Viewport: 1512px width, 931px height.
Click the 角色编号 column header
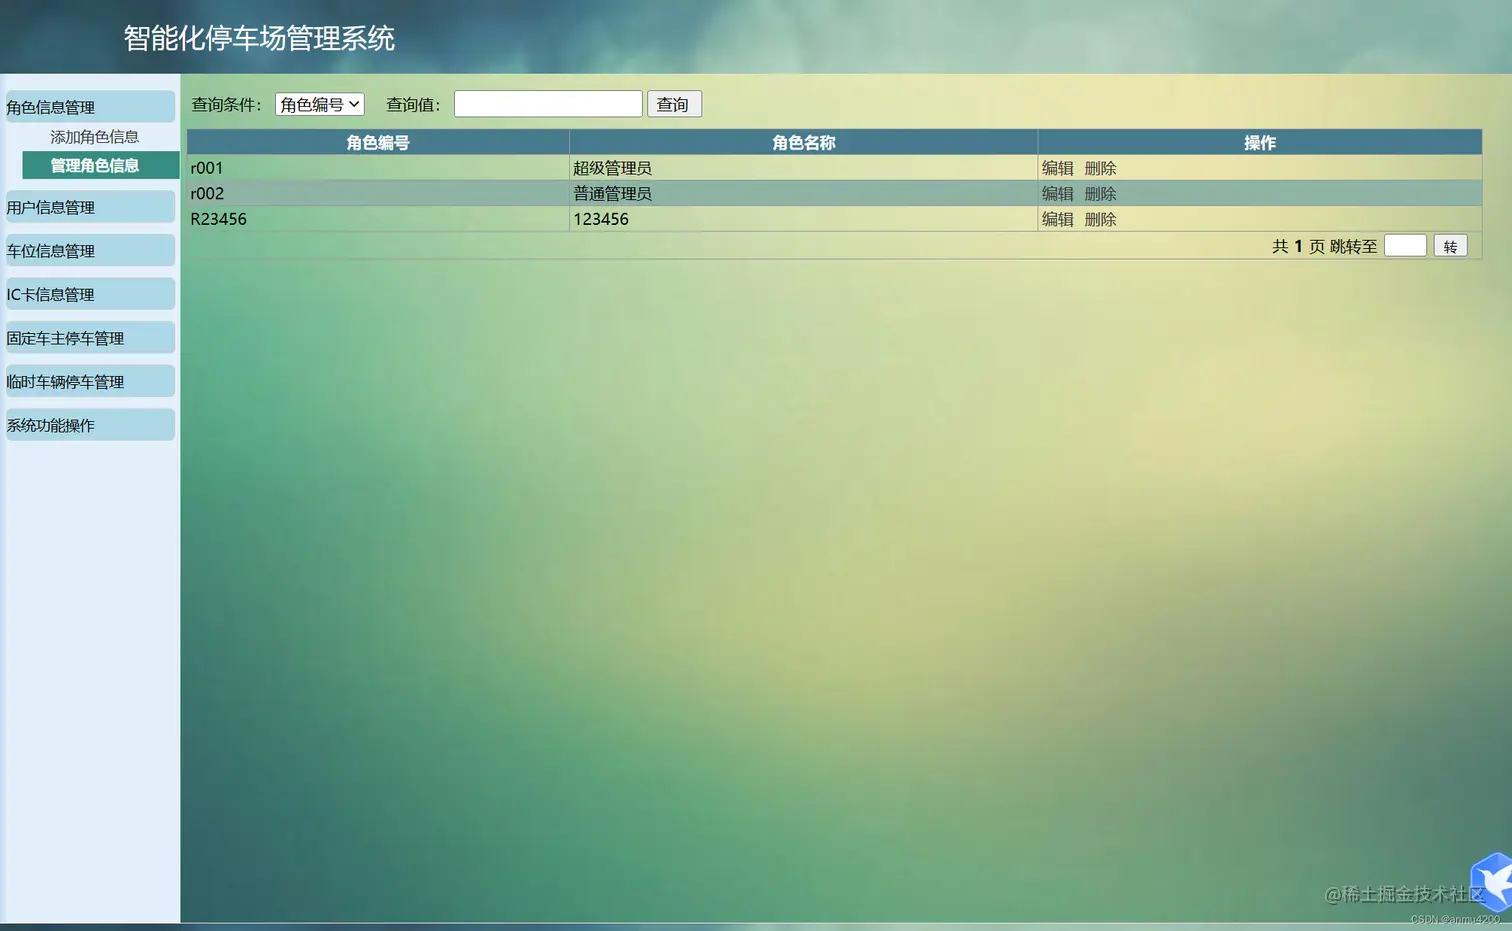378,142
